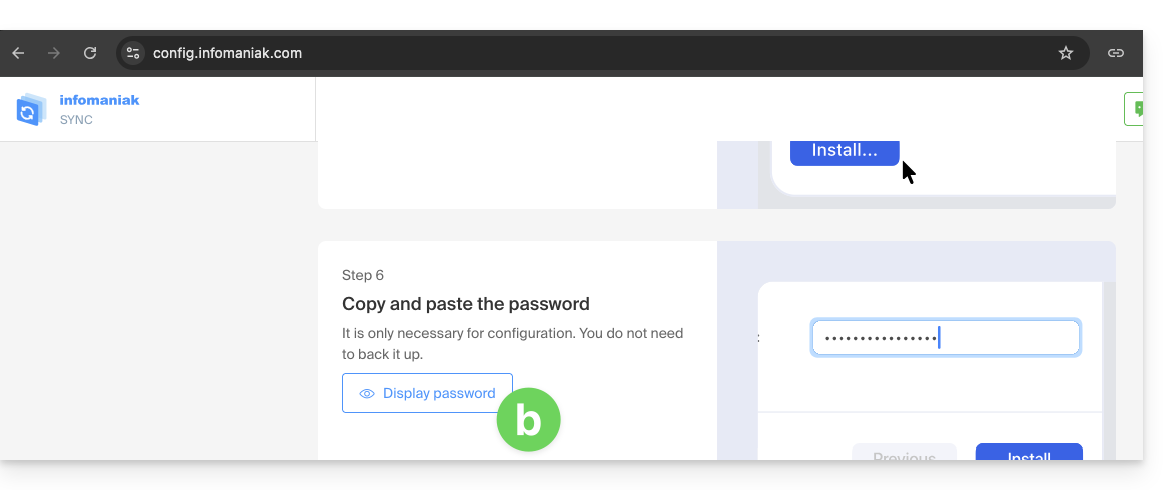Click the greyed-out Previous button
The height and width of the screenshot is (490, 1173).
(904, 453)
